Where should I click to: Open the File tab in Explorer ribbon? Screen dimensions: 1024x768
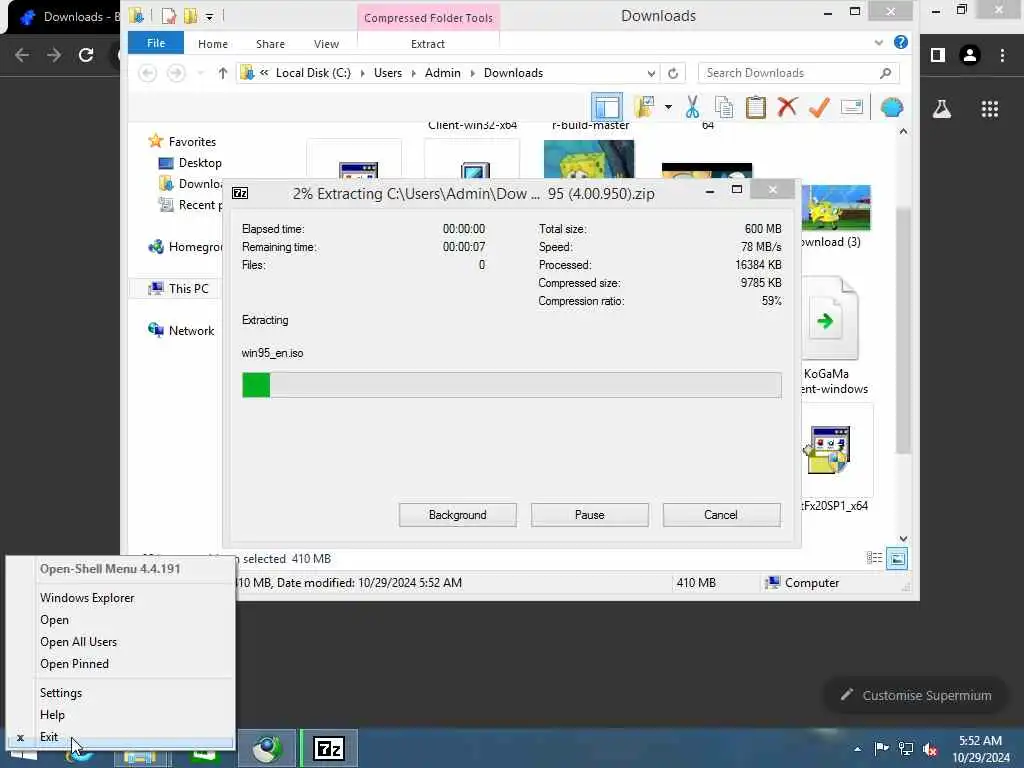click(x=156, y=43)
